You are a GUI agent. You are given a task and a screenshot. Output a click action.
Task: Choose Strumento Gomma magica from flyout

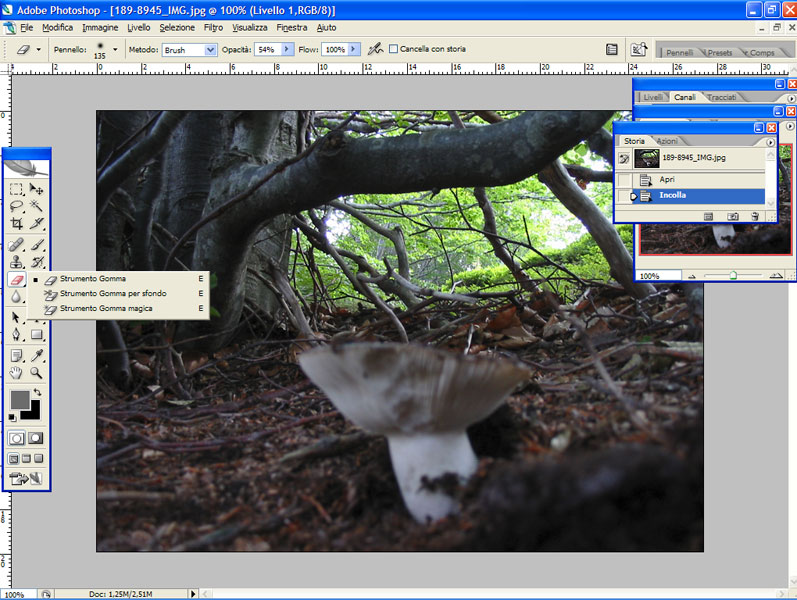coord(118,309)
